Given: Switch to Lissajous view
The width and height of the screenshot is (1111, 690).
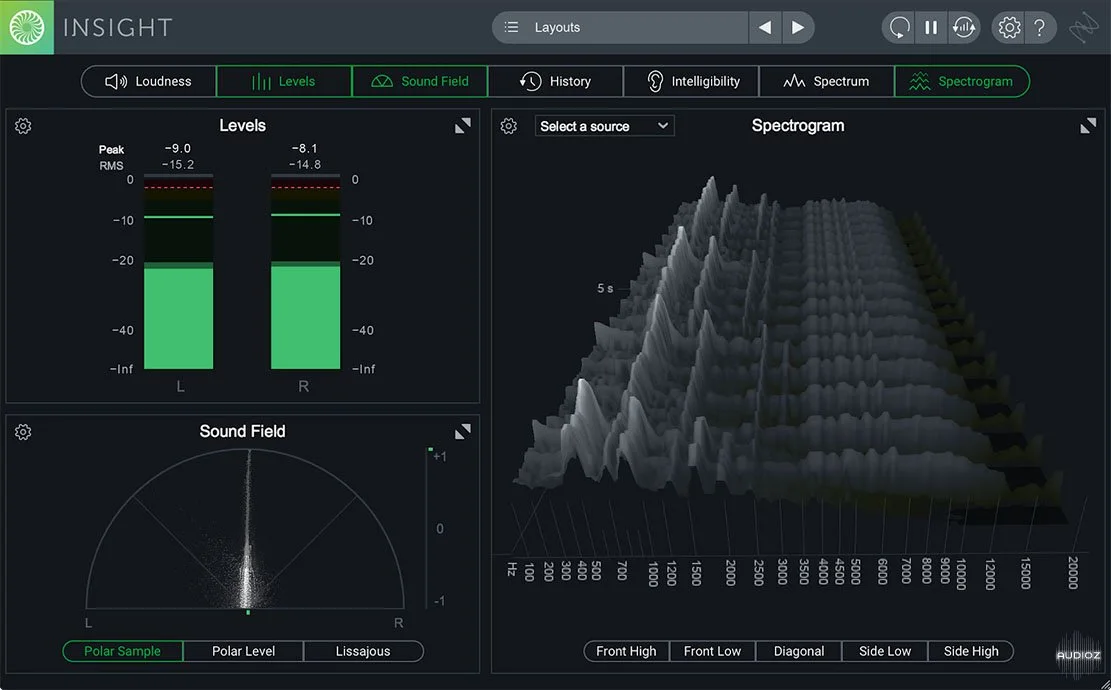Looking at the screenshot, I should coord(363,651).
